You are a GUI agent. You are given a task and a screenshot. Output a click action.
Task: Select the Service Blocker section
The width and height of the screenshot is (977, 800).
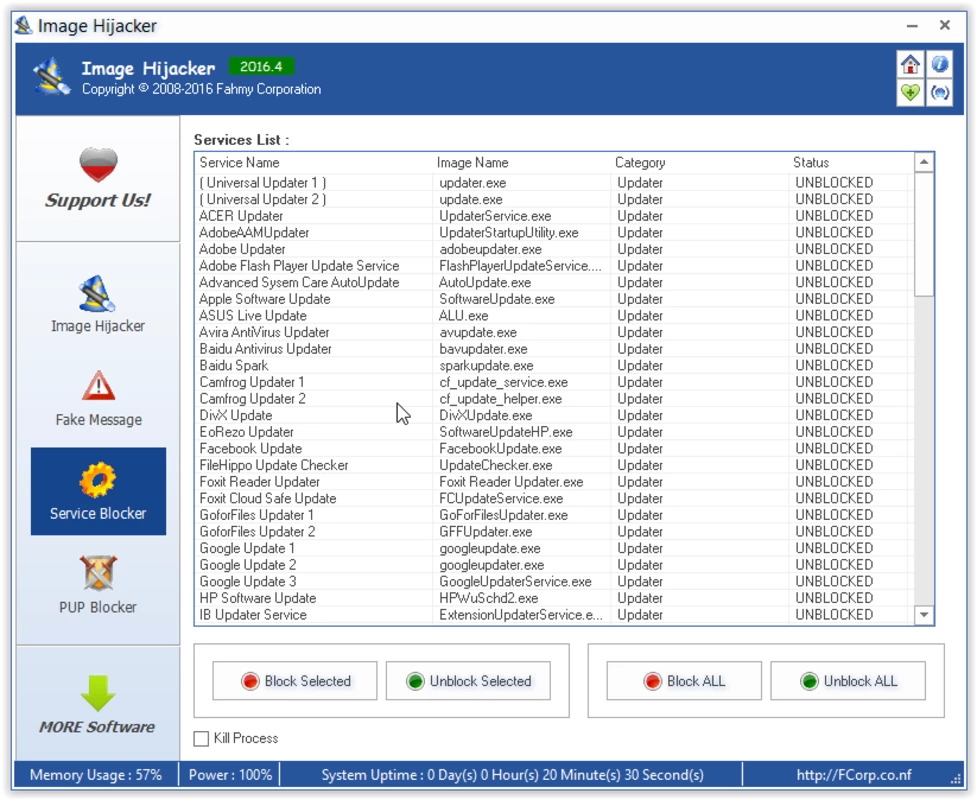click(98, 491)
